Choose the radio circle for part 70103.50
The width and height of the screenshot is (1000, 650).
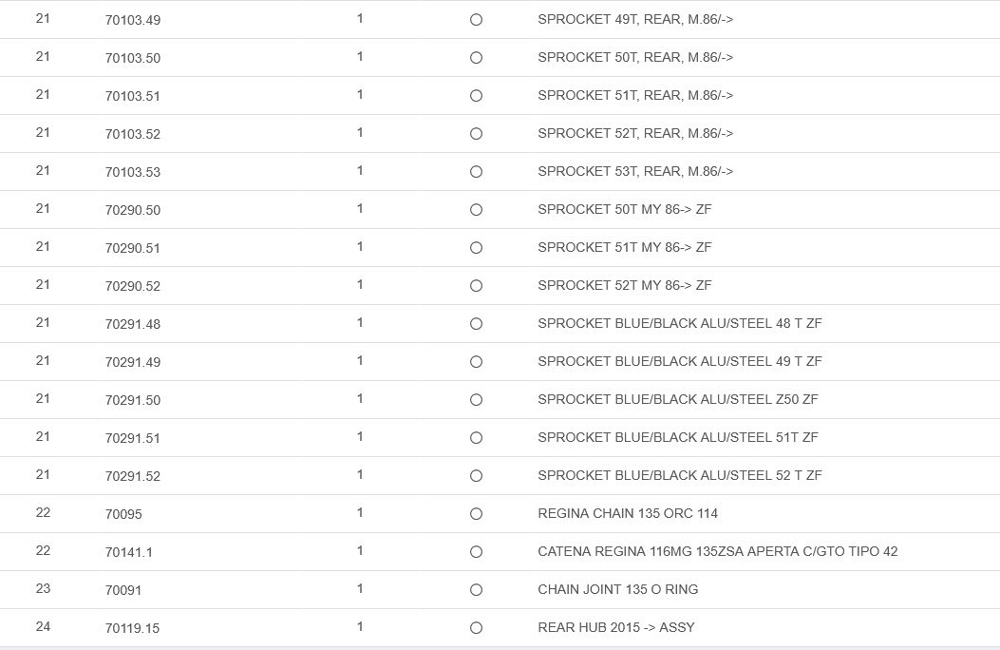tap(476, 58)
